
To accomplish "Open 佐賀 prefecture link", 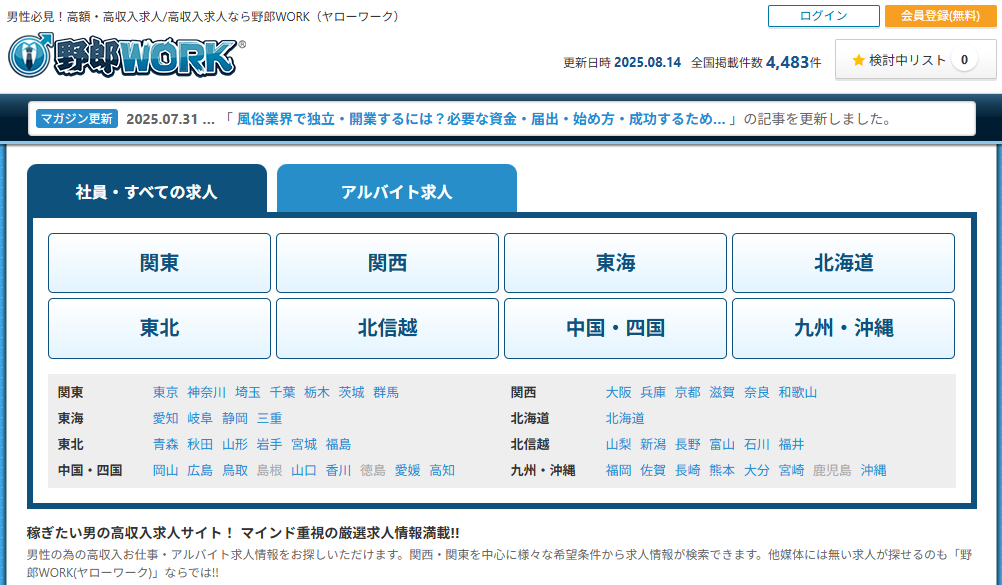I will [653, 471].
